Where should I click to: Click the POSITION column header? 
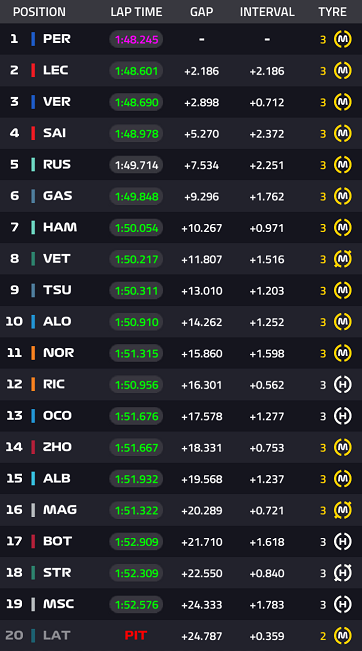pyautogui.click(x=39, y=12)
